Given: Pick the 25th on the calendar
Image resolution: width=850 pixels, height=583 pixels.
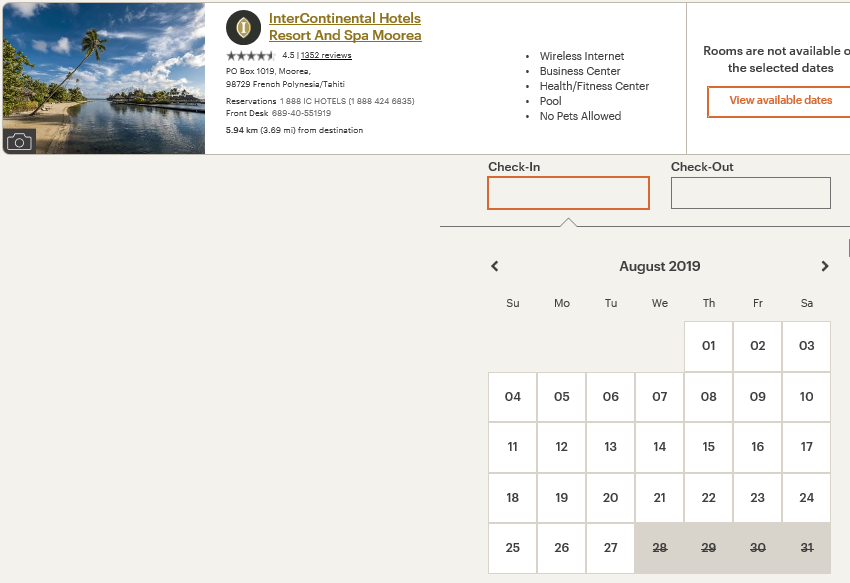Looking at the screenshot, I should (x=513, y=548).
